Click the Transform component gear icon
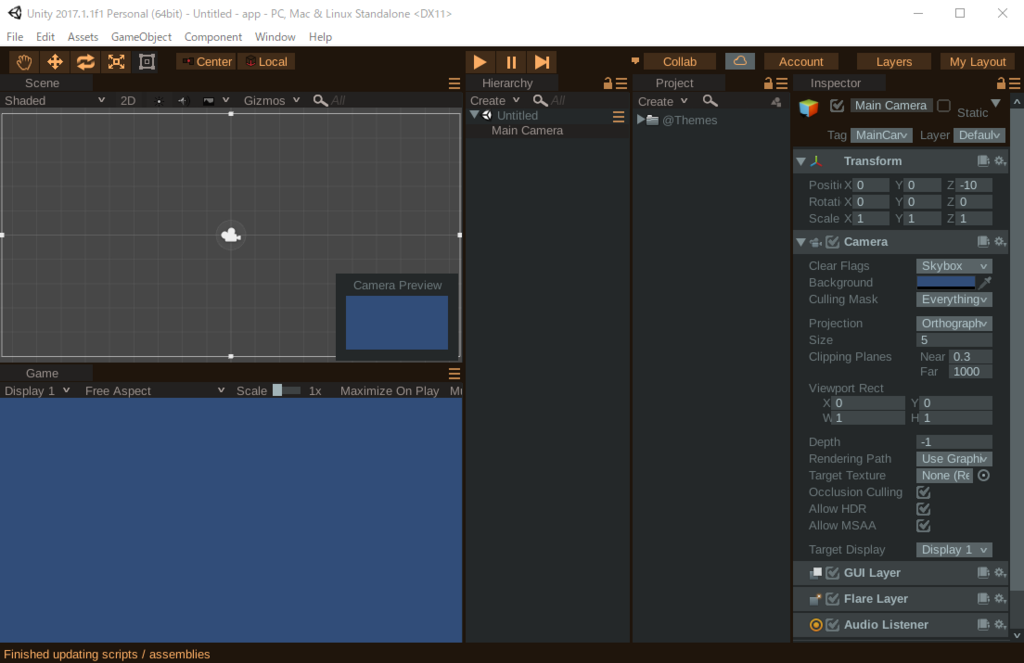 click(1000, 161)
